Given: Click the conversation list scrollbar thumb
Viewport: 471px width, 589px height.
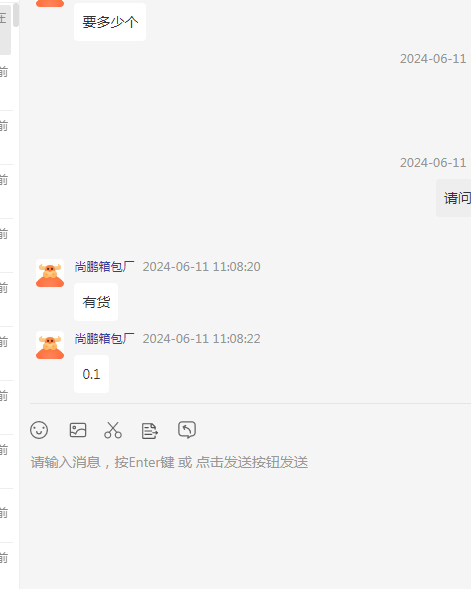Looking at the screenshot, I should (x=16, y=15).
